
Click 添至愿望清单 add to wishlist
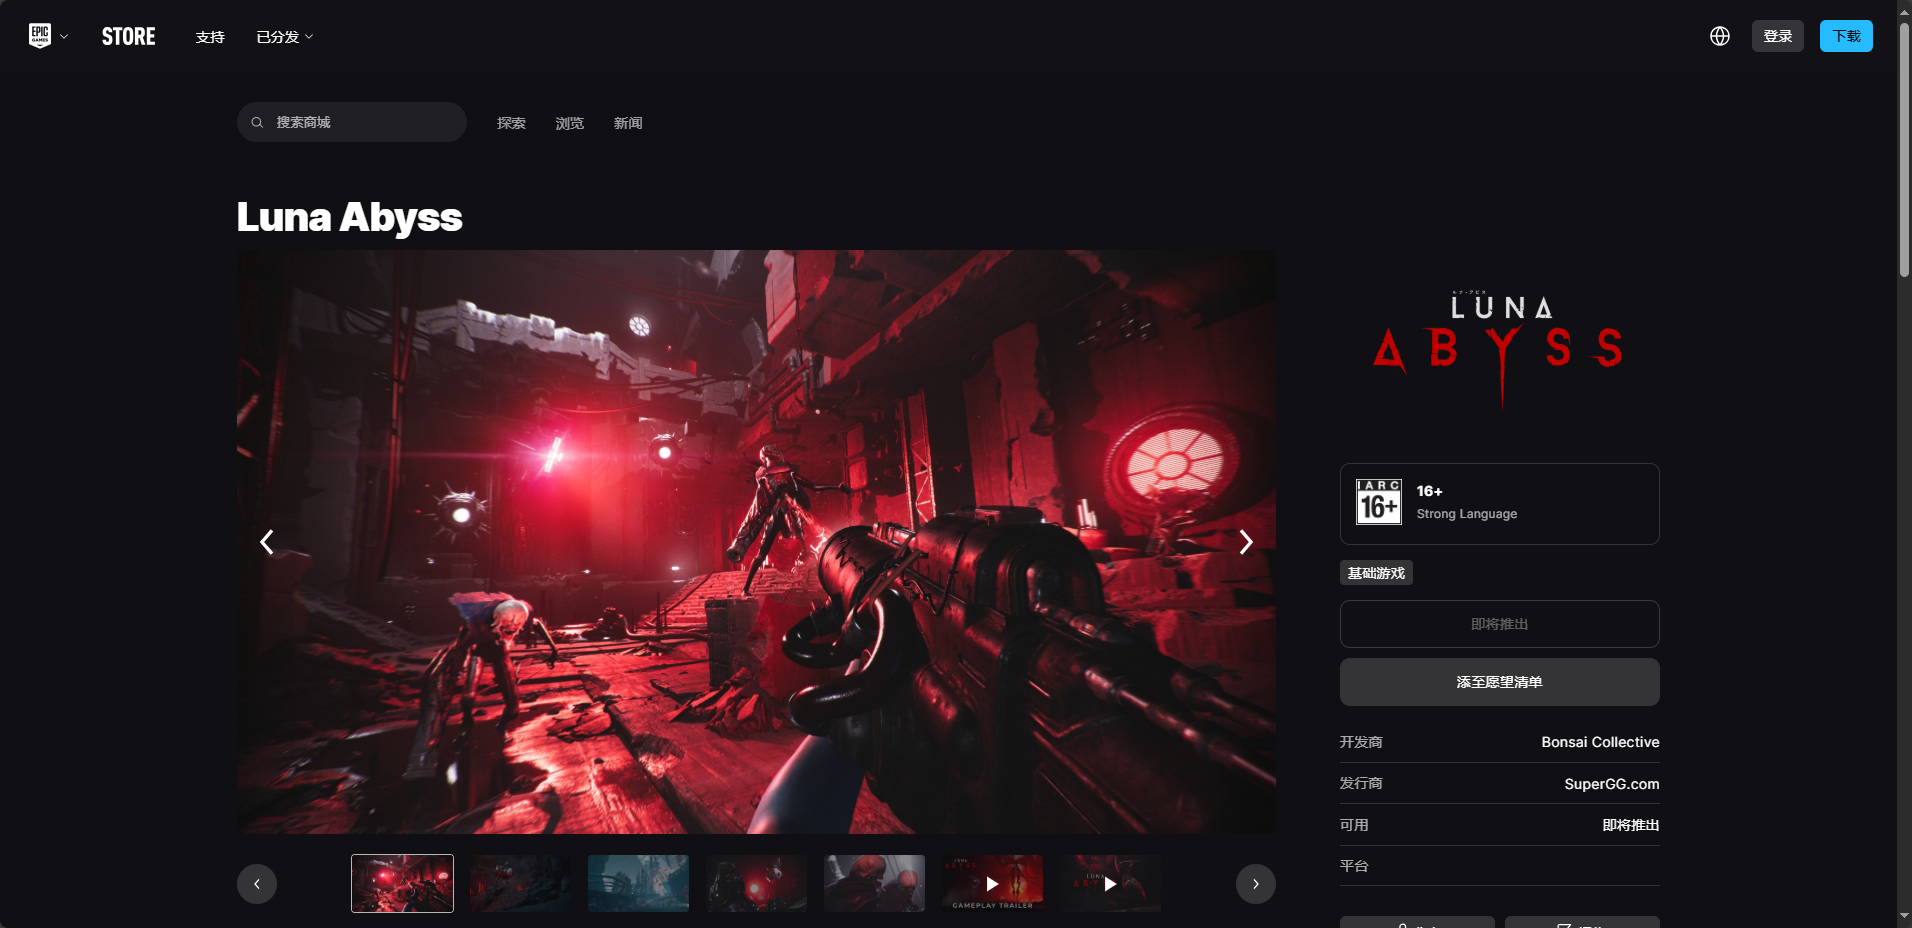point(1499,682)
